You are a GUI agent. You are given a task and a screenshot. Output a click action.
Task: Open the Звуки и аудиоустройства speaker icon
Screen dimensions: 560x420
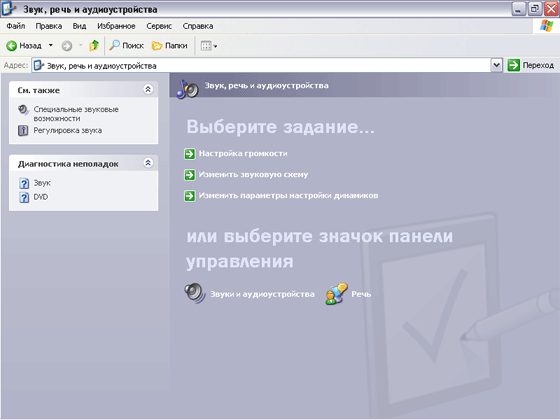coord(195,293)
